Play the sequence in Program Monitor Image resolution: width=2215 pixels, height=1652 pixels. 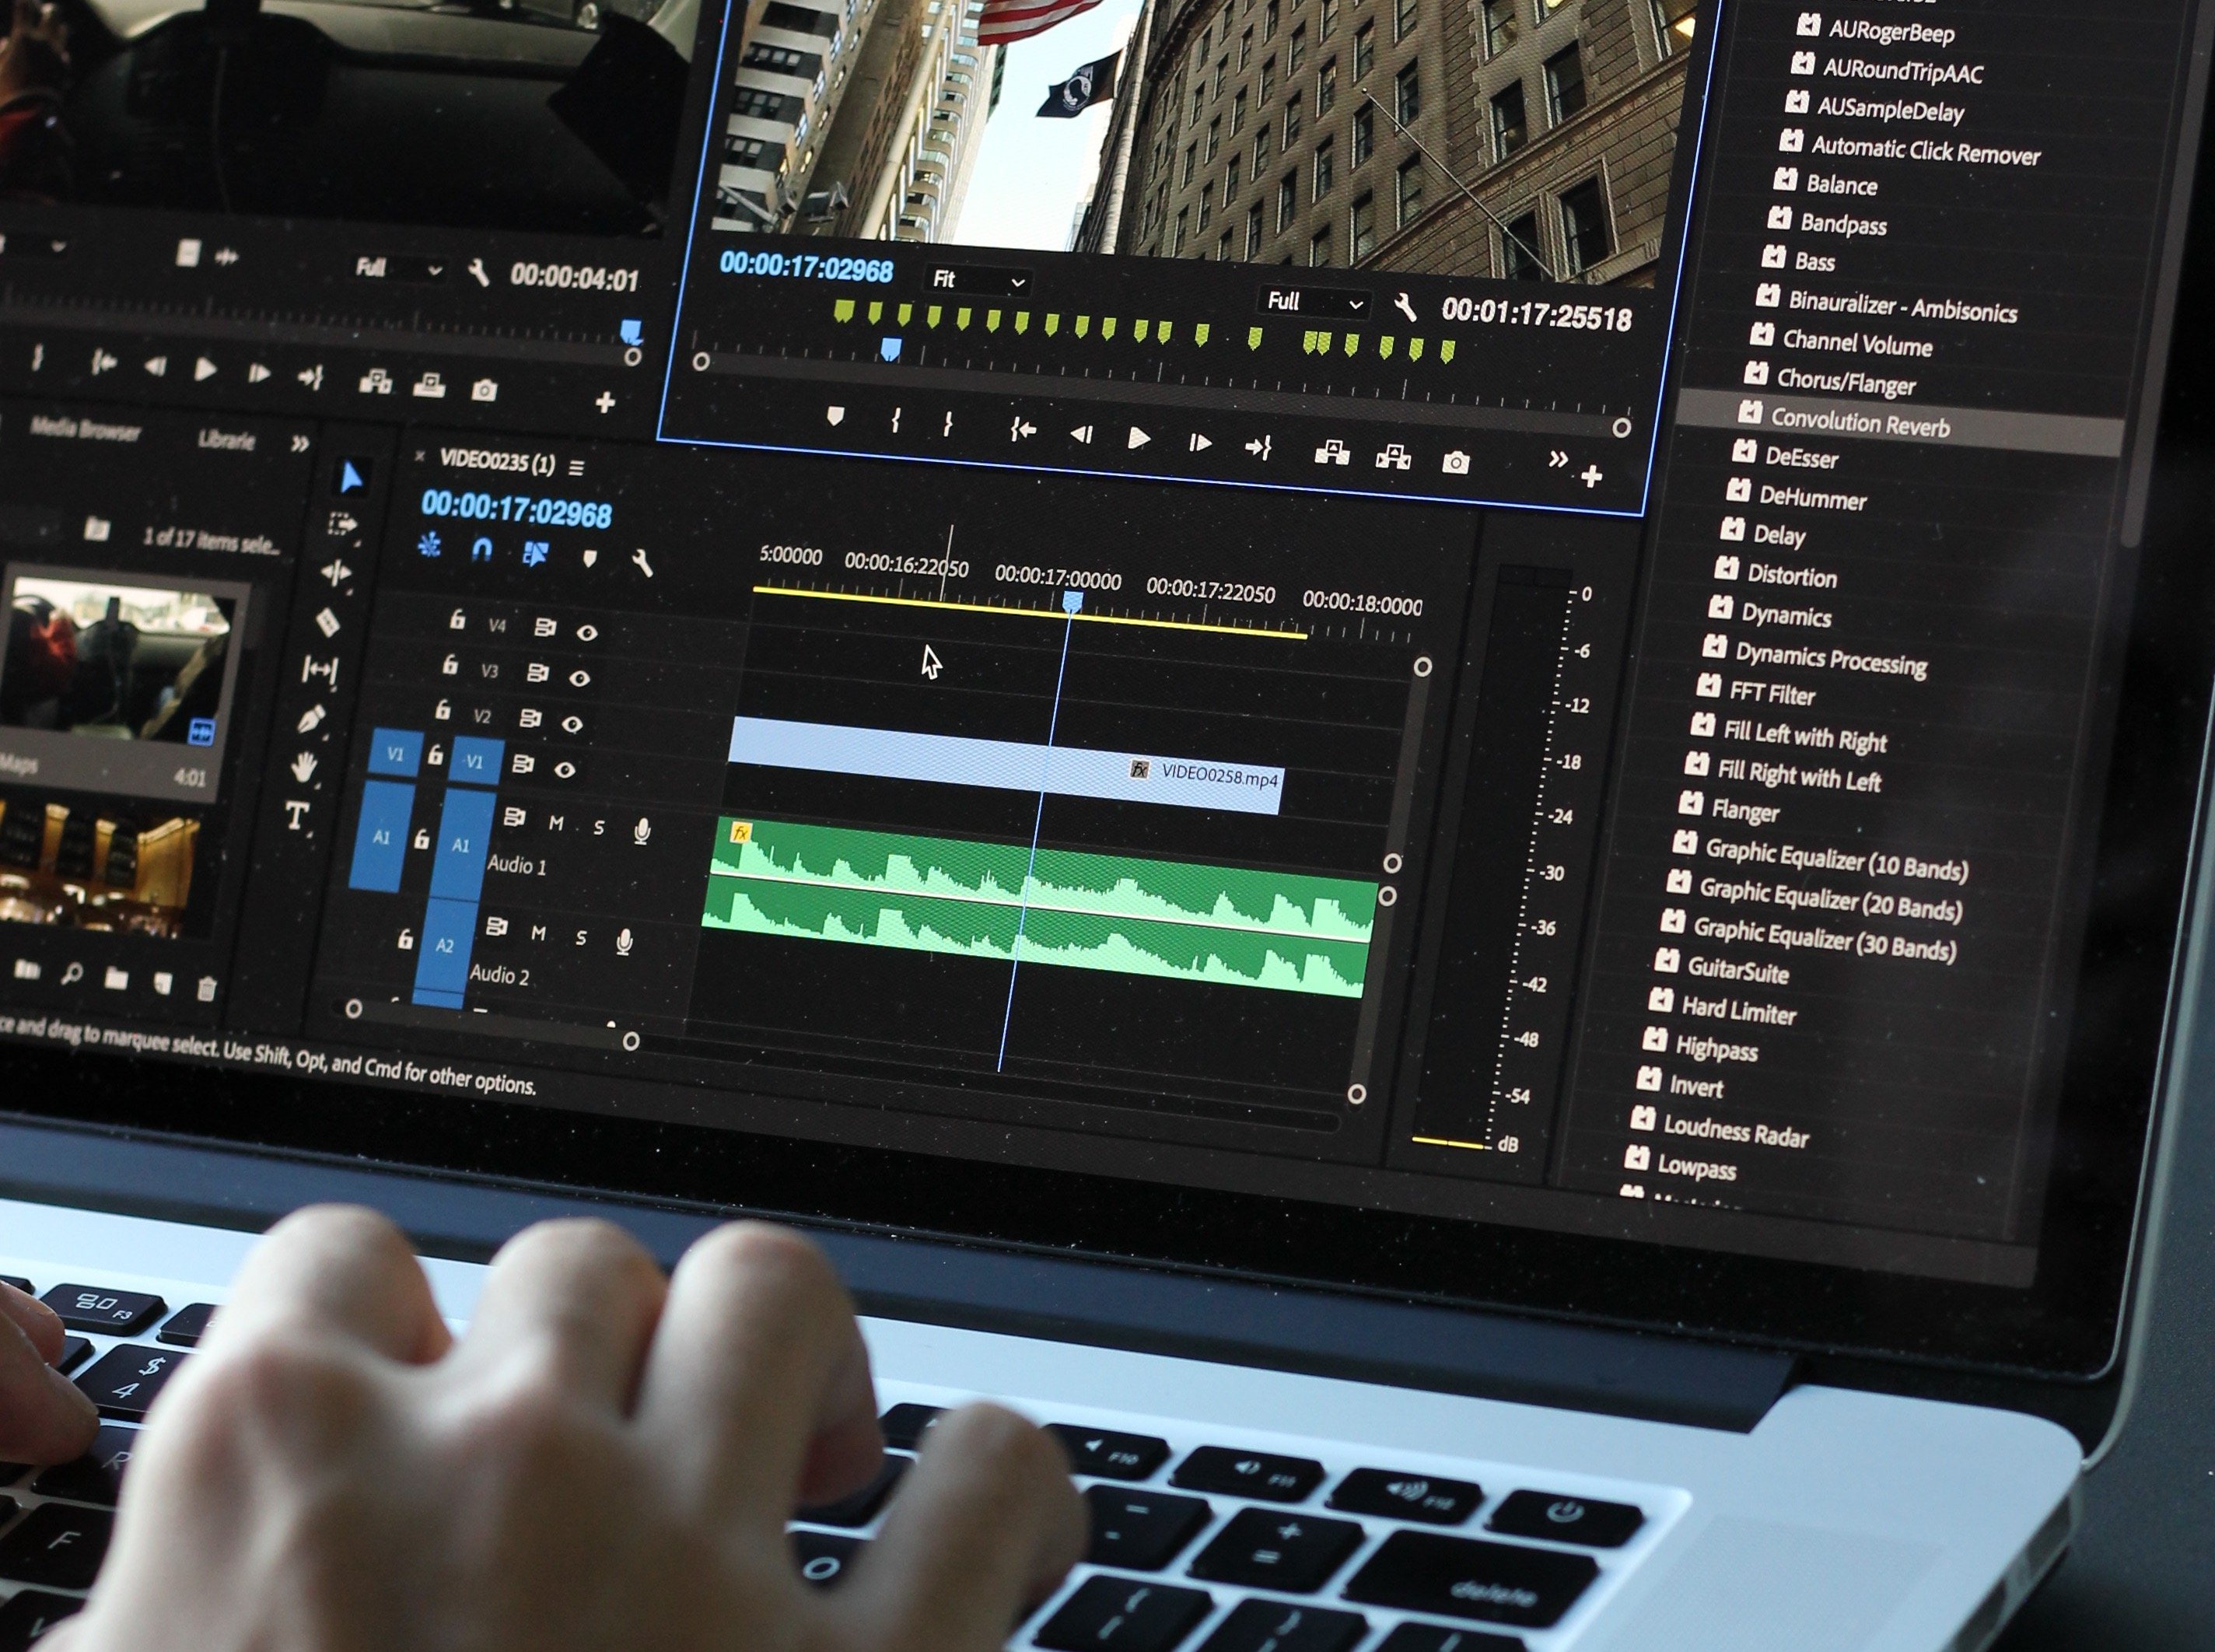pos(1138,438)
